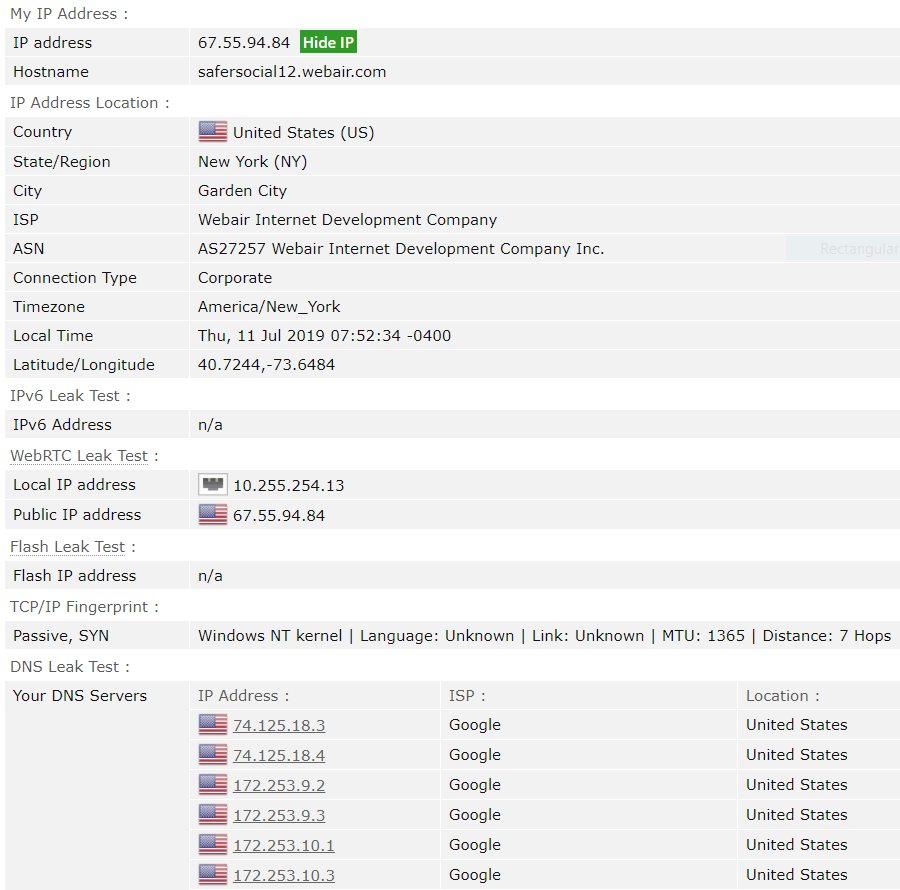
Task: Click the IP Address : column header
Action: (x=243, y=695)
